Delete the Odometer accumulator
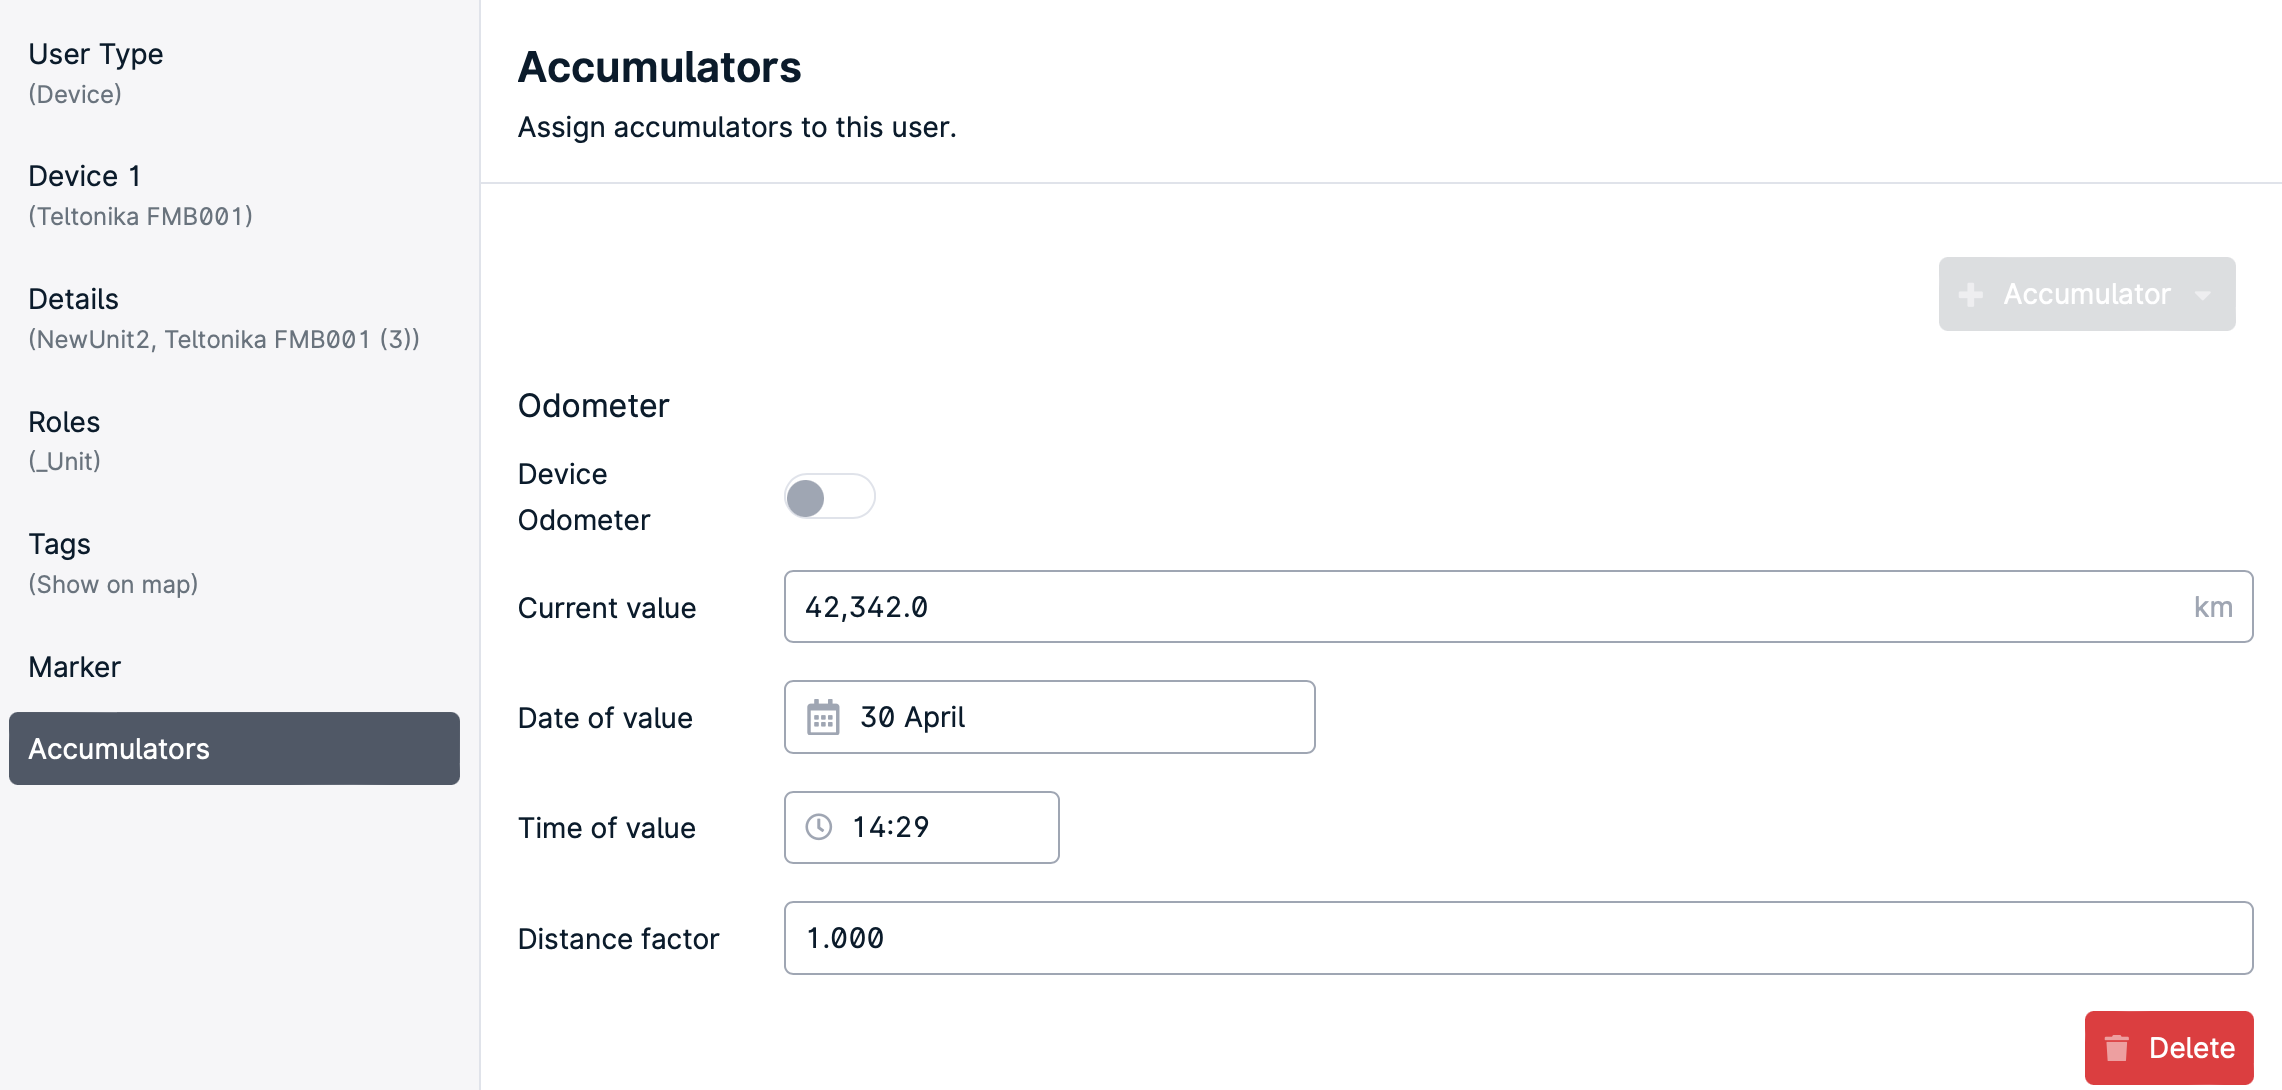Screen dimensions: 2282x1090 (2168, 1048)
